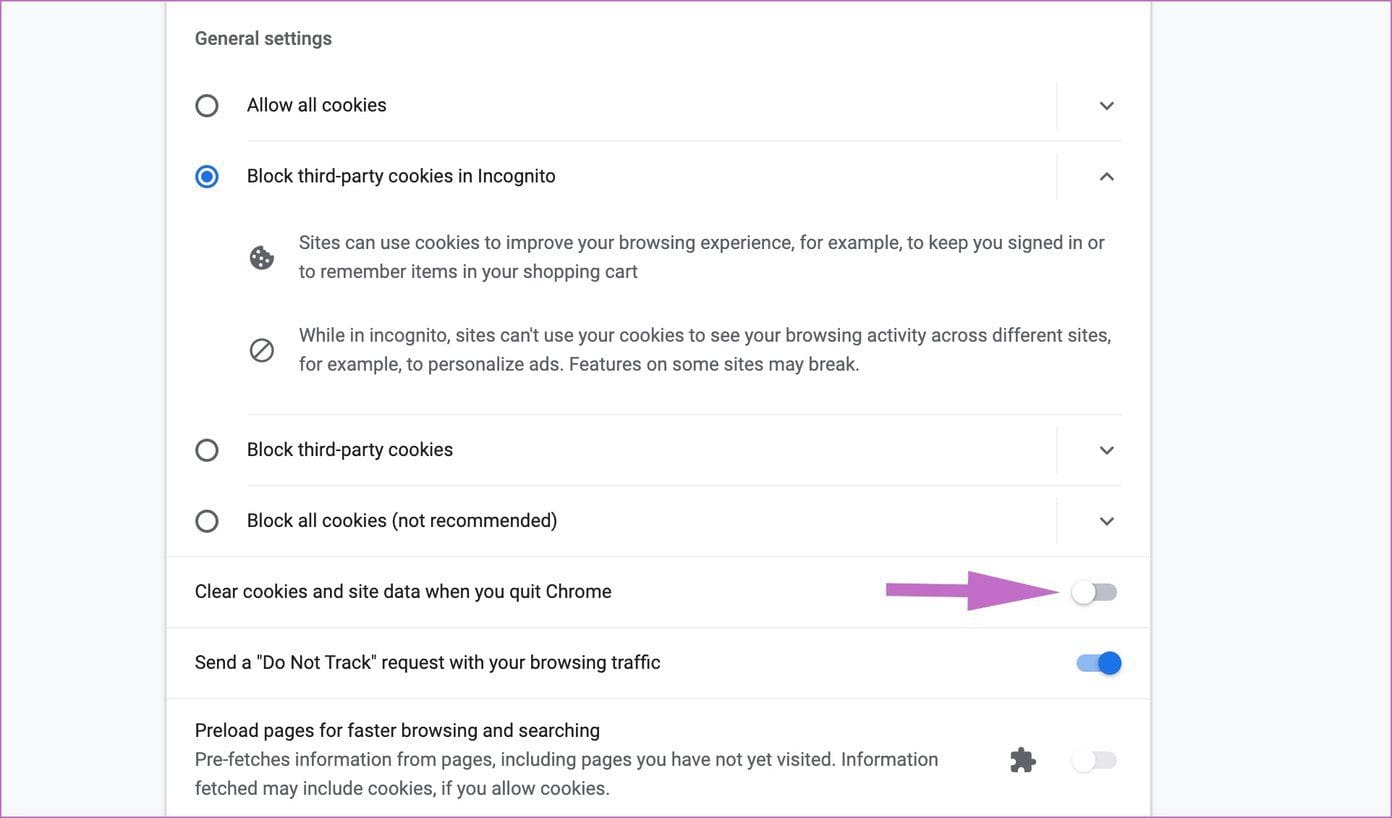Expand Block all cookies details chevron

click(x=1106, y=521)
